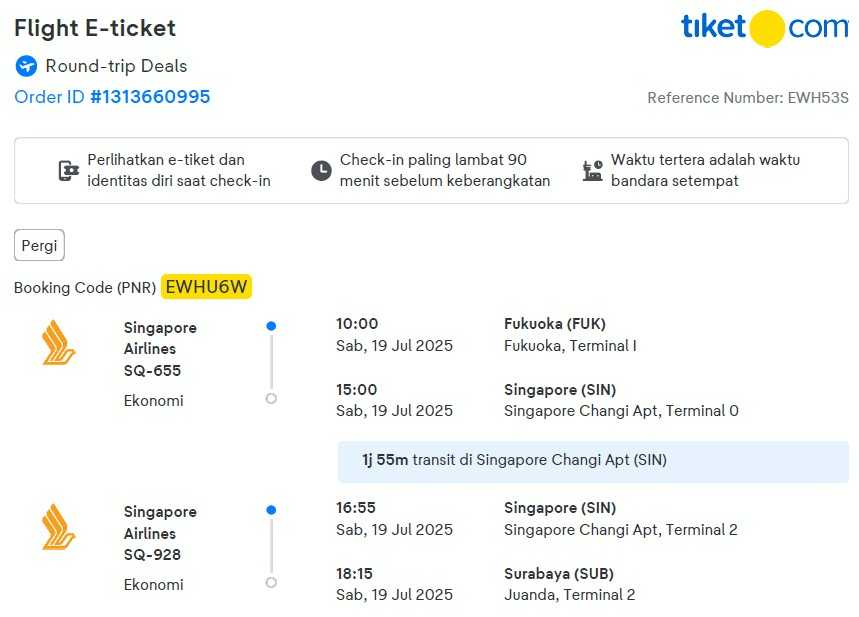The width and height of the screenshot is (859, 617).
Task: Click the Surabaya arrival timeline dot
Action: click(x=271, y=582)
